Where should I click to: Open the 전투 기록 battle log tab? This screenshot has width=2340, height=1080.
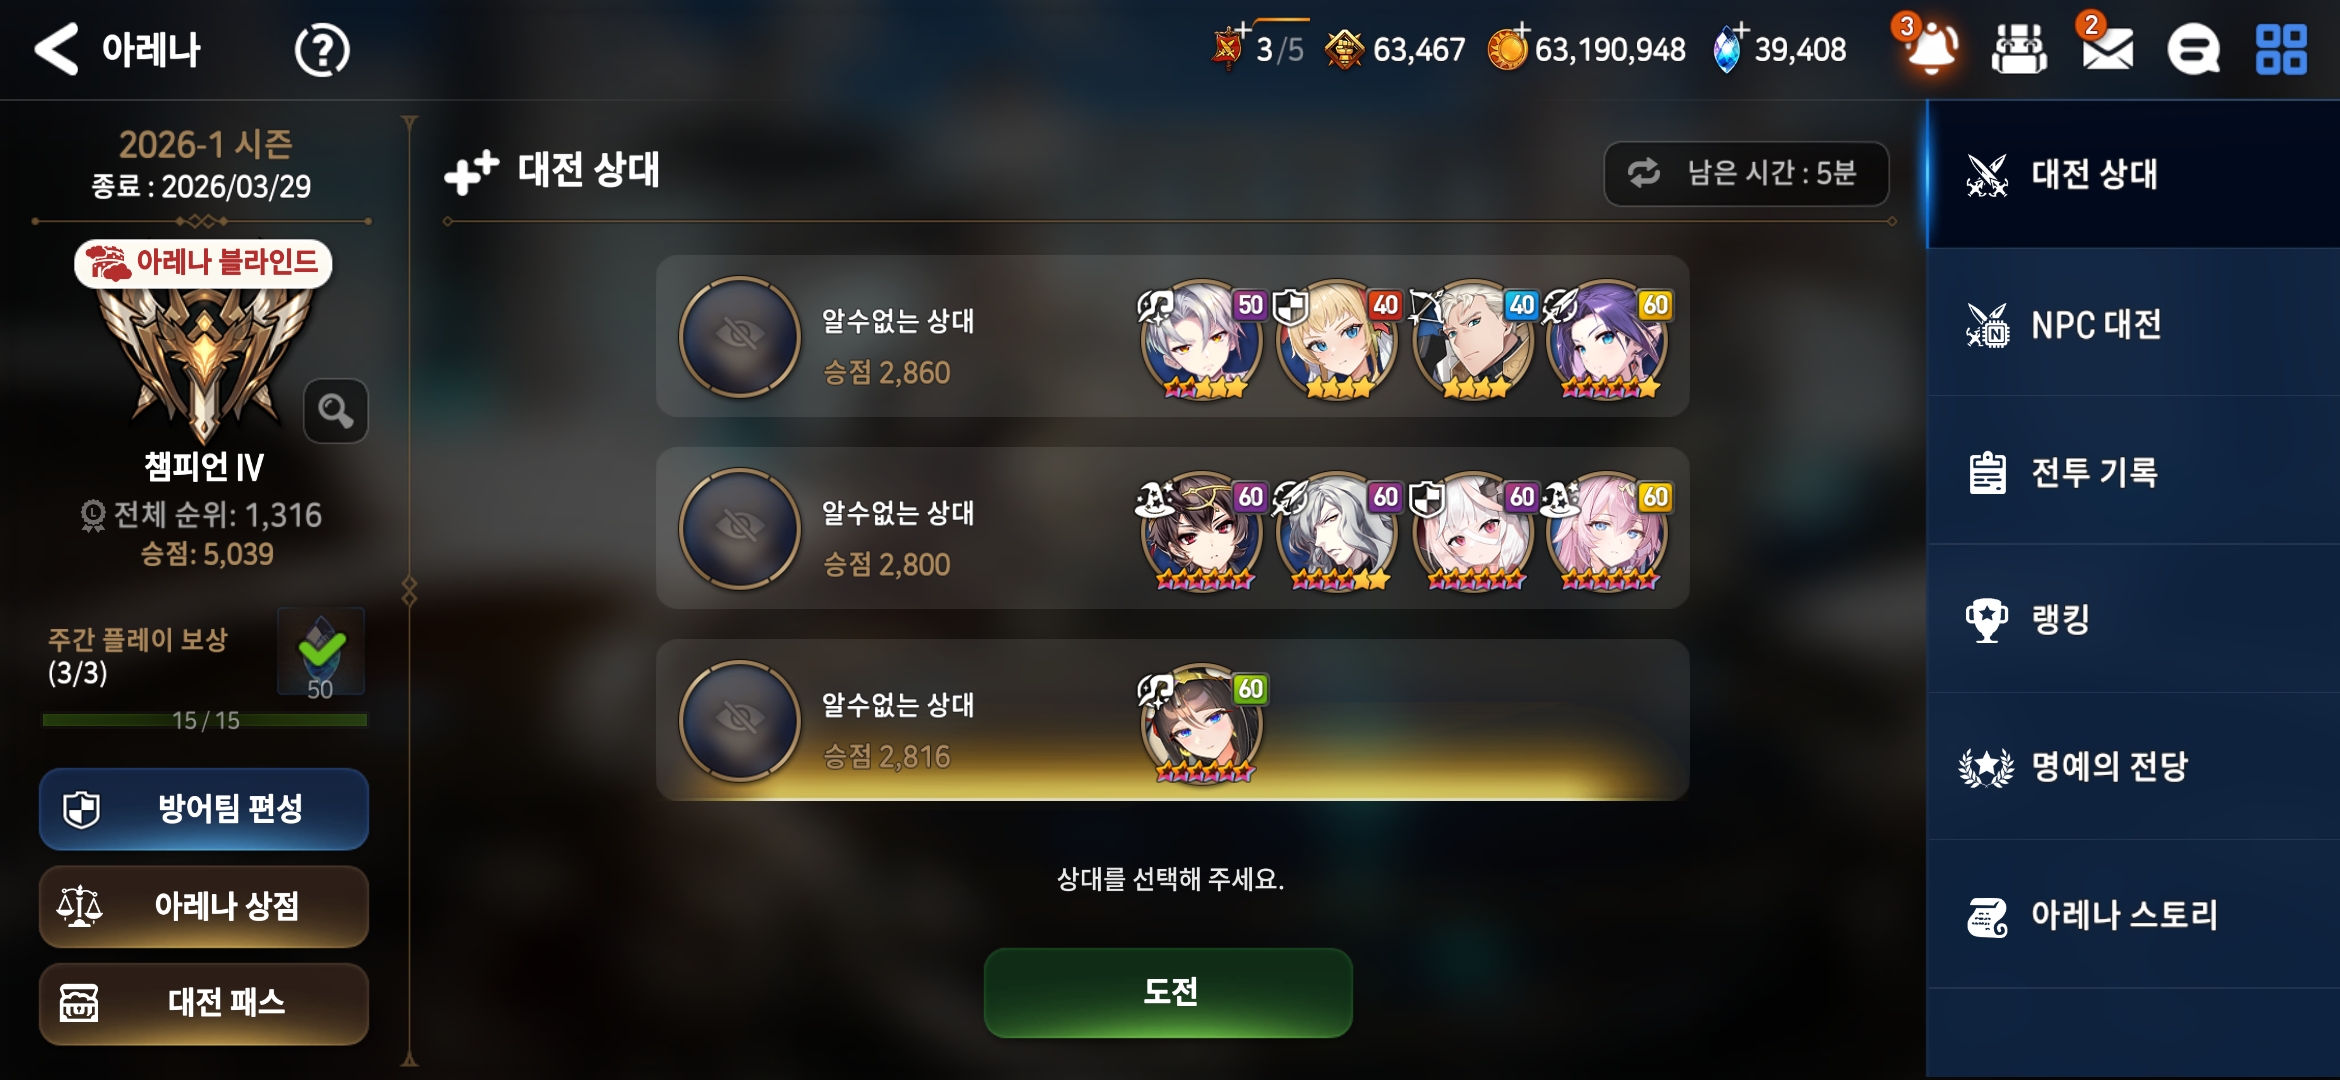pos(2133,471)
